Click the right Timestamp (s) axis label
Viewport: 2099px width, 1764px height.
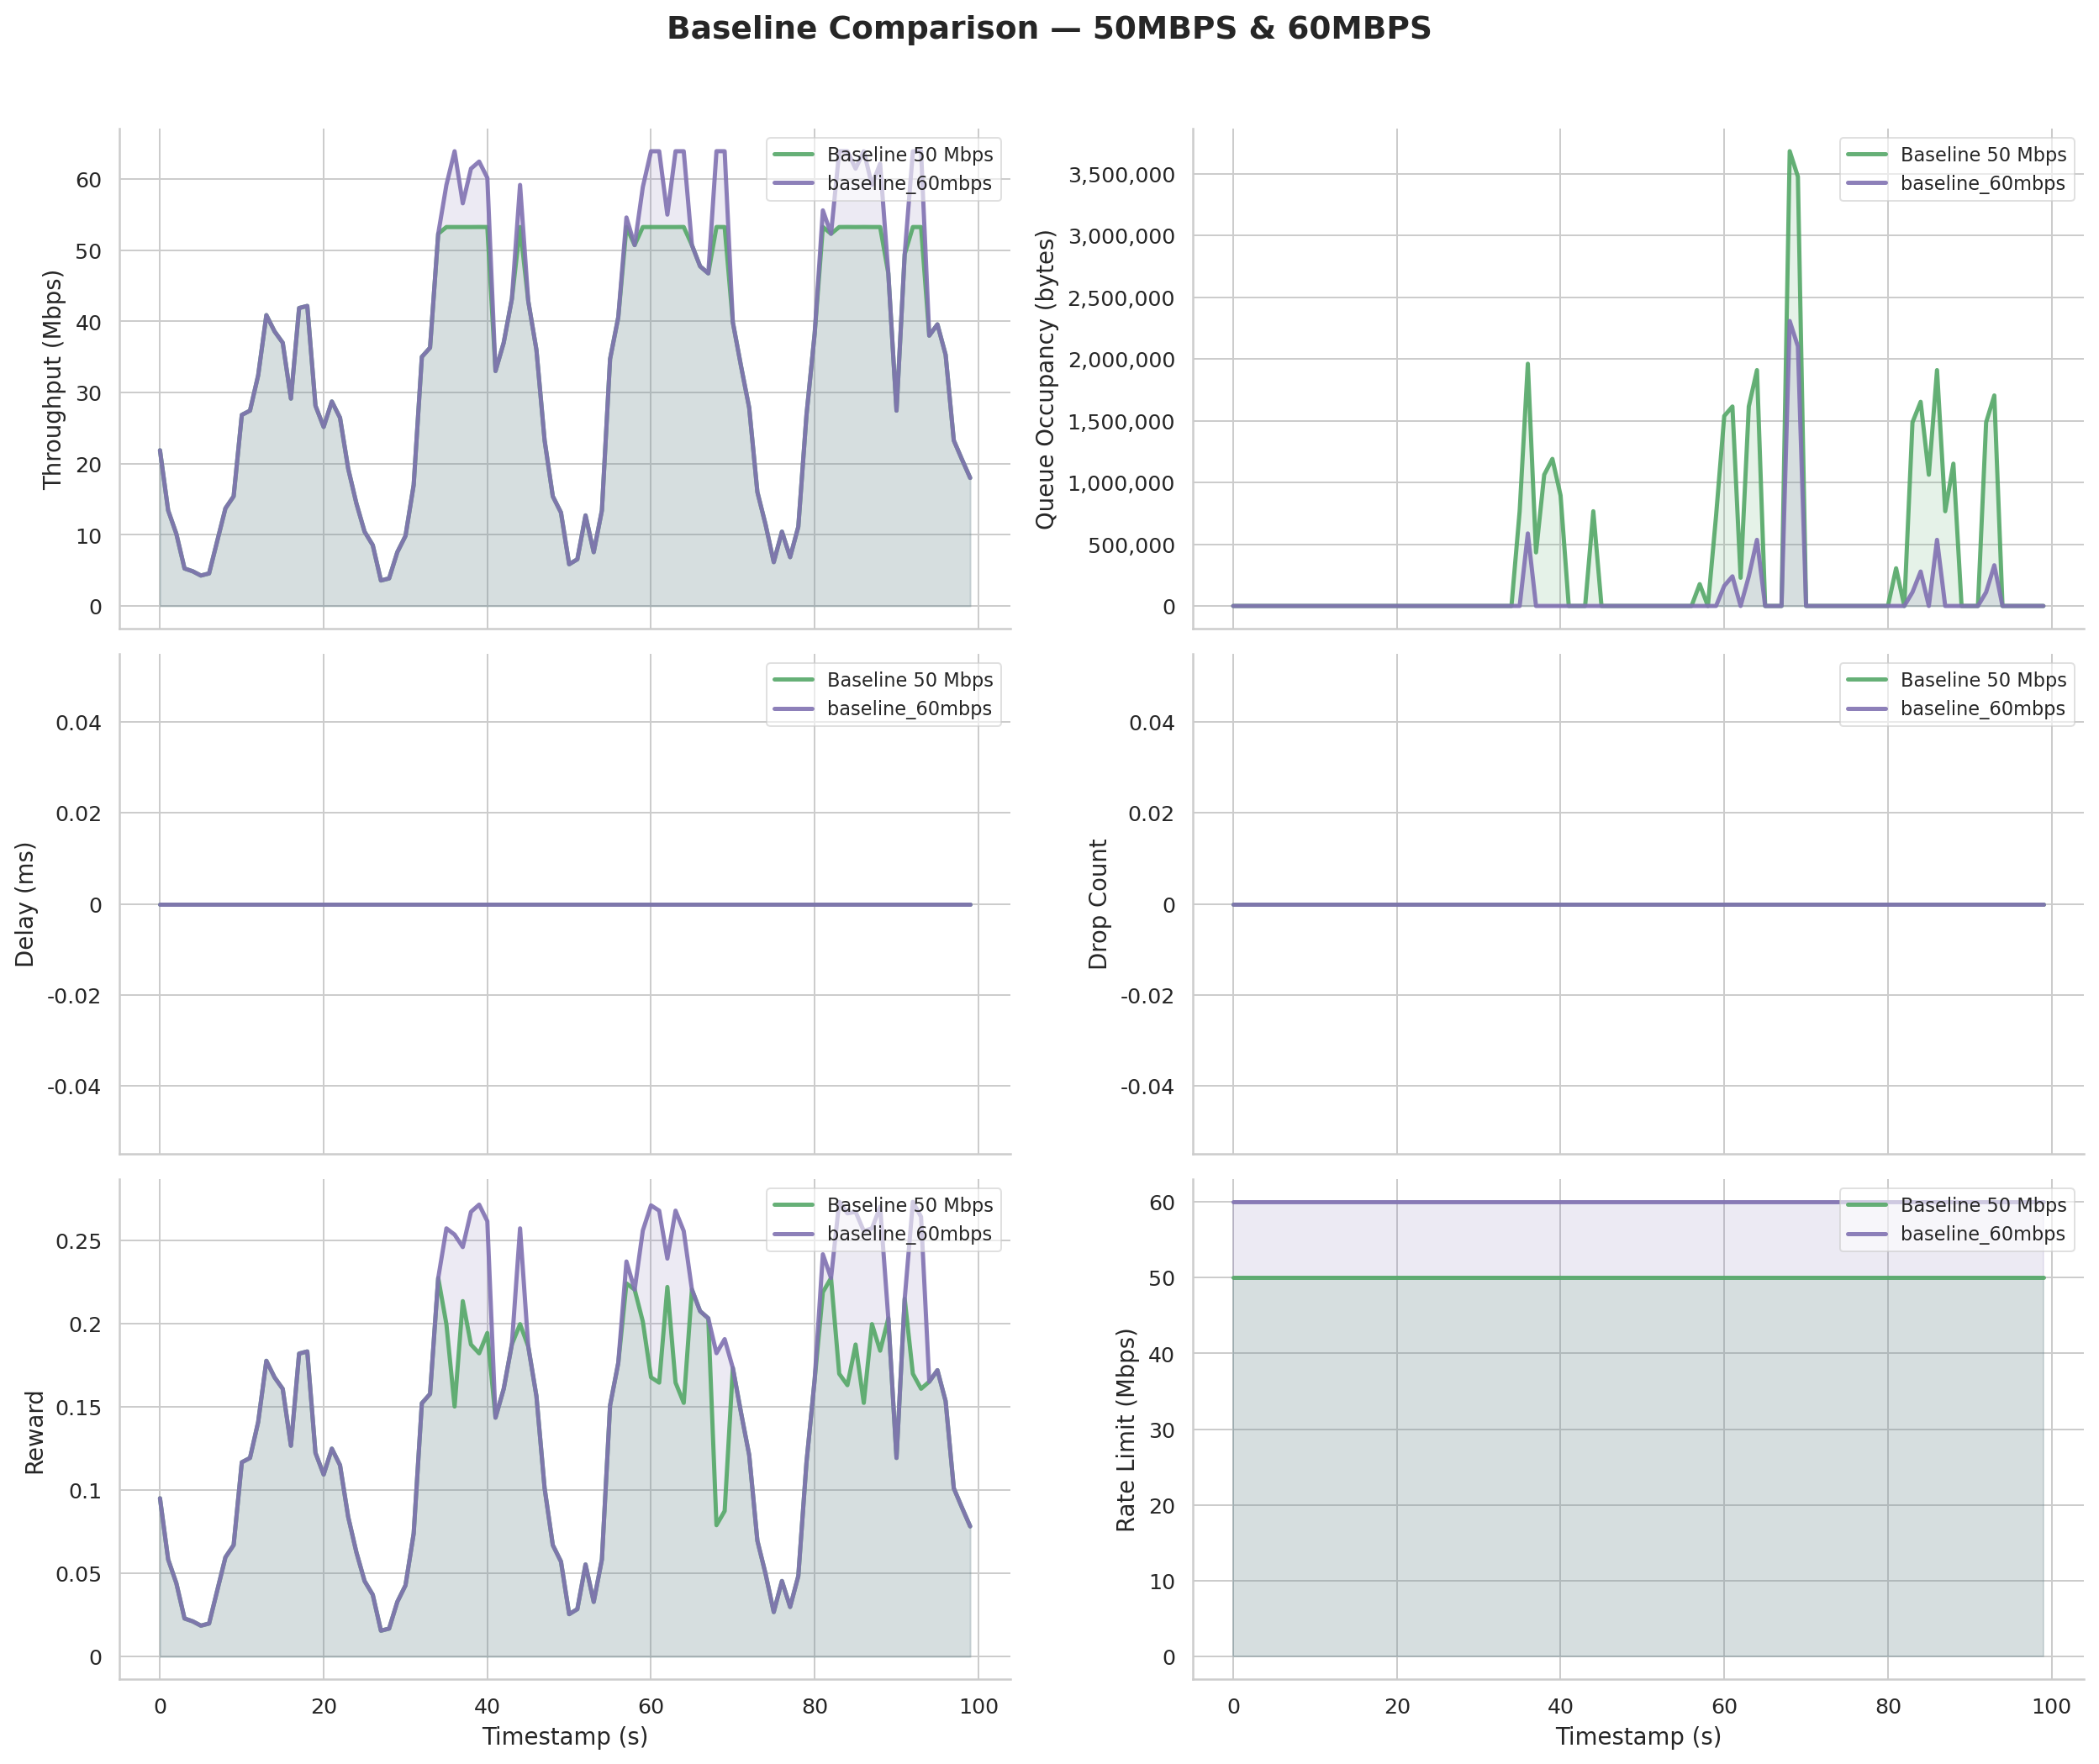[1638, 1736]
